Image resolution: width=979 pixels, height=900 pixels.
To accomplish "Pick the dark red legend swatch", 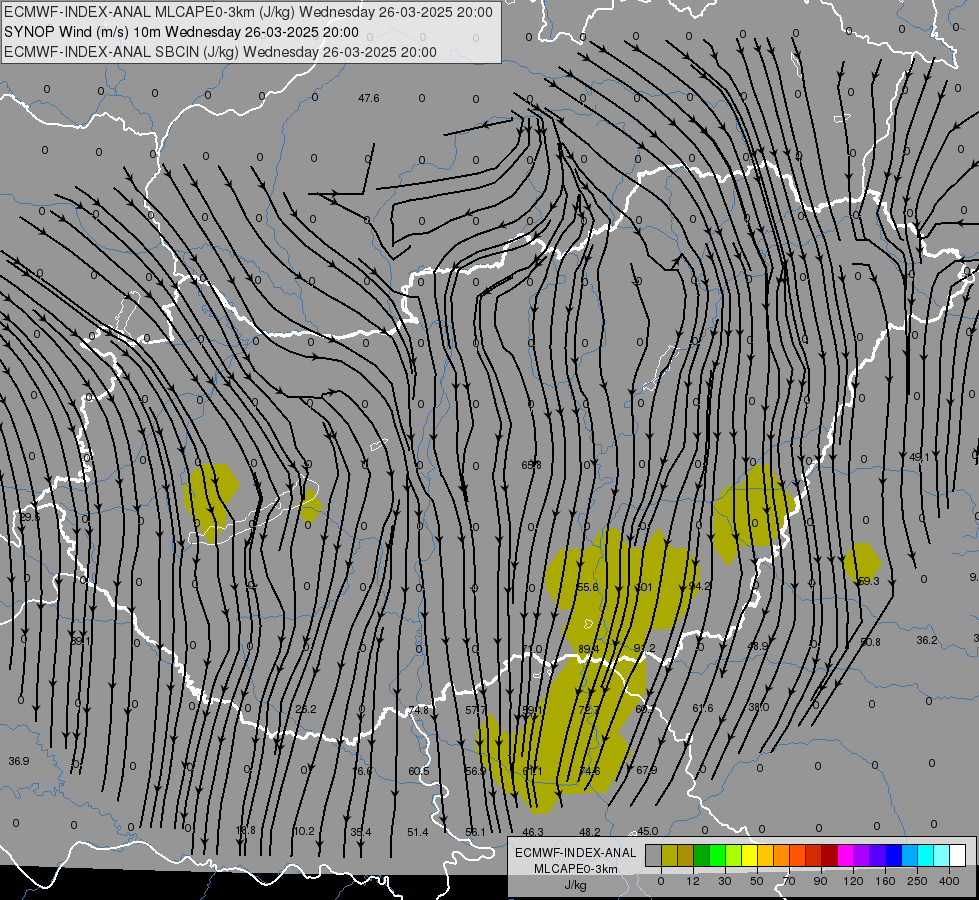I will (829, 855).
